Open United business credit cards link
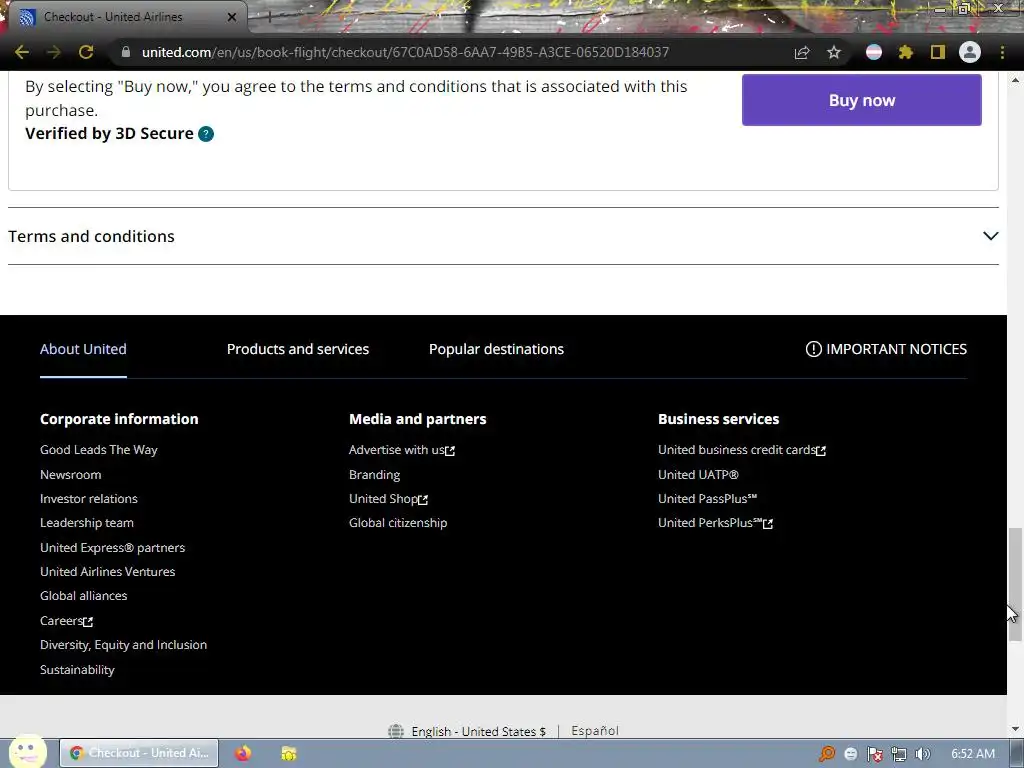Viewport: 1024px width, 768px height. point(742,450)
